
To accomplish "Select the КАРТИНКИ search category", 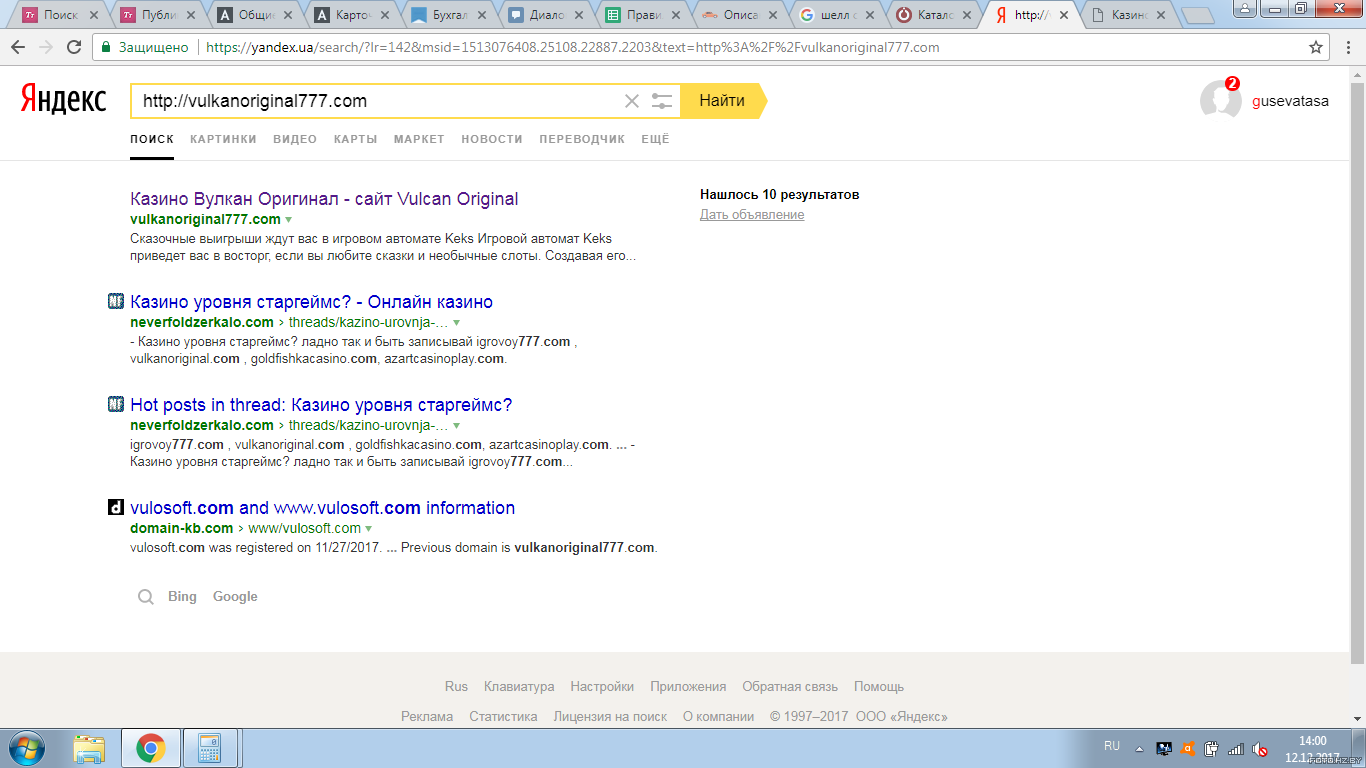I will (223, 139).
